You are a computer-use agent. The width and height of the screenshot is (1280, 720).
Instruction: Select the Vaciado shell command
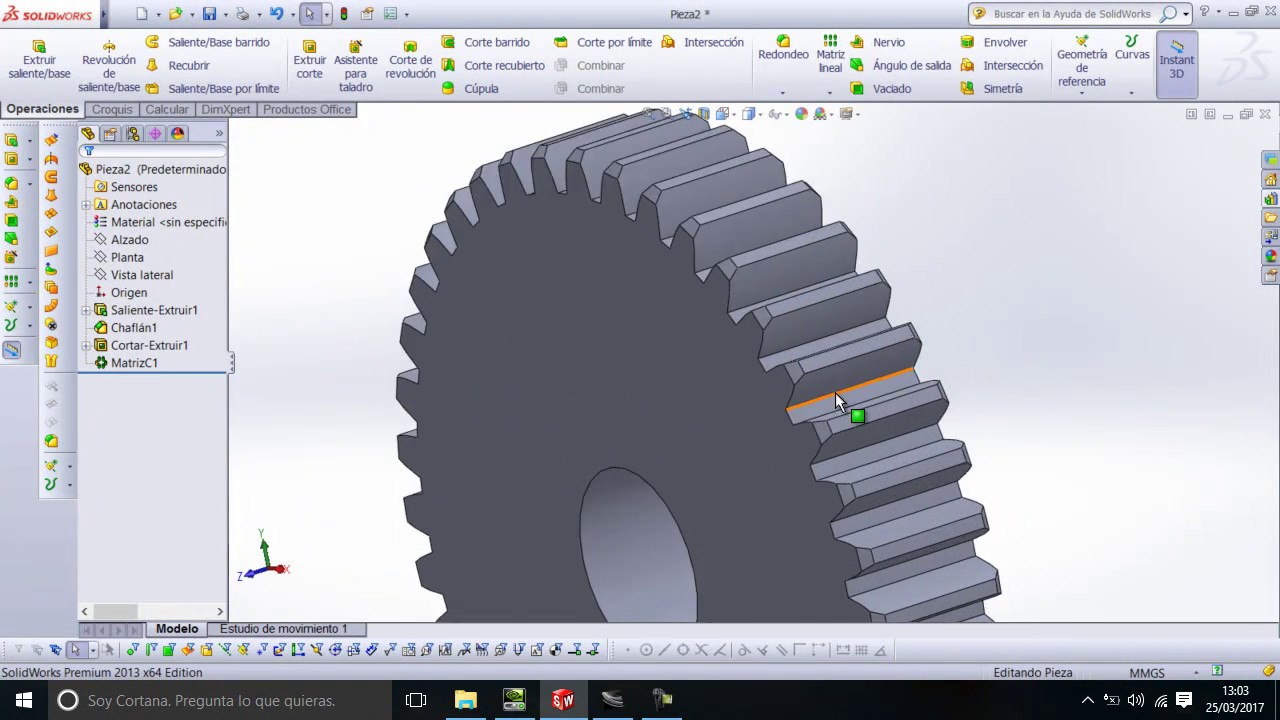[x=881, y=88]
